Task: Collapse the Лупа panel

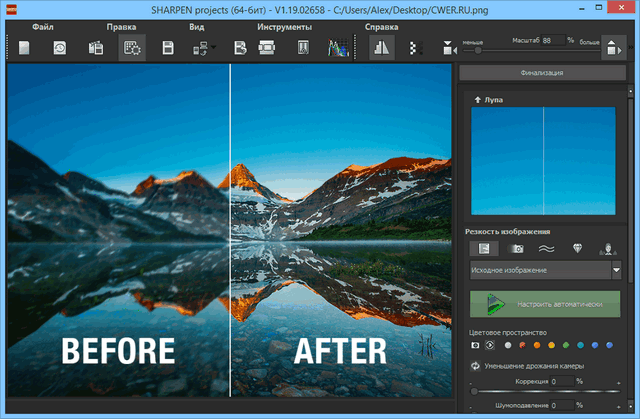Action: [478, 101]
